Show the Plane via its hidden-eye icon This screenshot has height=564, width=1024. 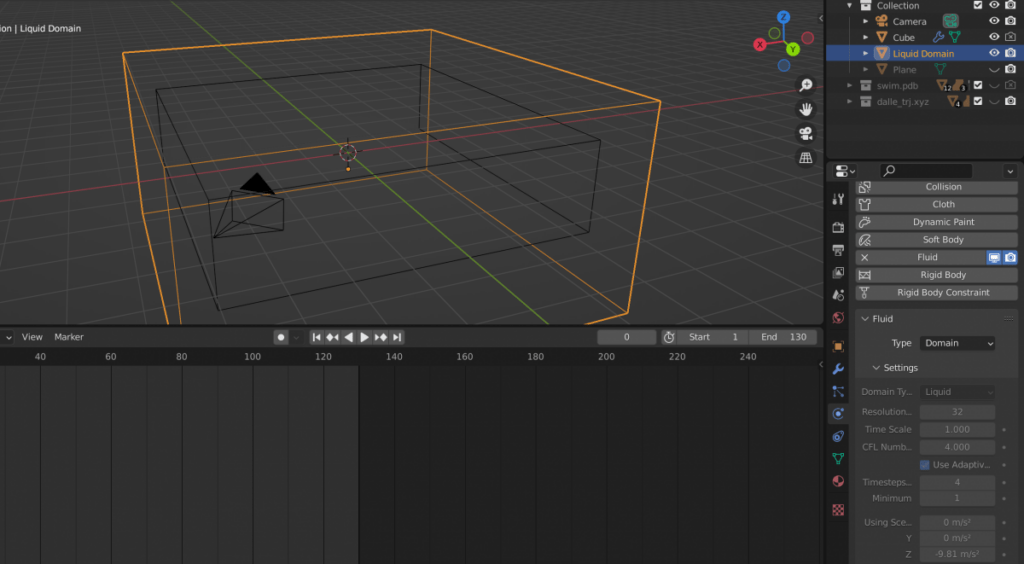[994, 69]
